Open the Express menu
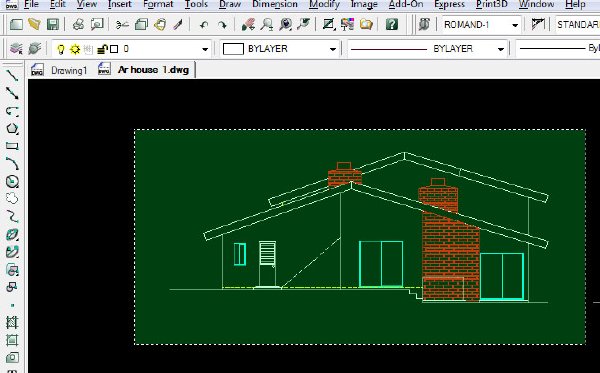Image resolution: width=600 pixels, height=373 pixels. point(449,5)
